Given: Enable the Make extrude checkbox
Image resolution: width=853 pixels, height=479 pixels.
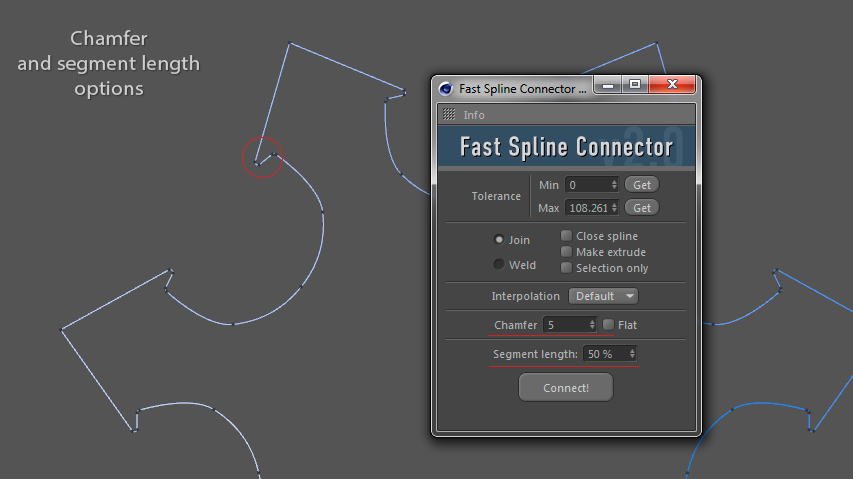Looking at the screenshot, I should (x=566, y=252).
